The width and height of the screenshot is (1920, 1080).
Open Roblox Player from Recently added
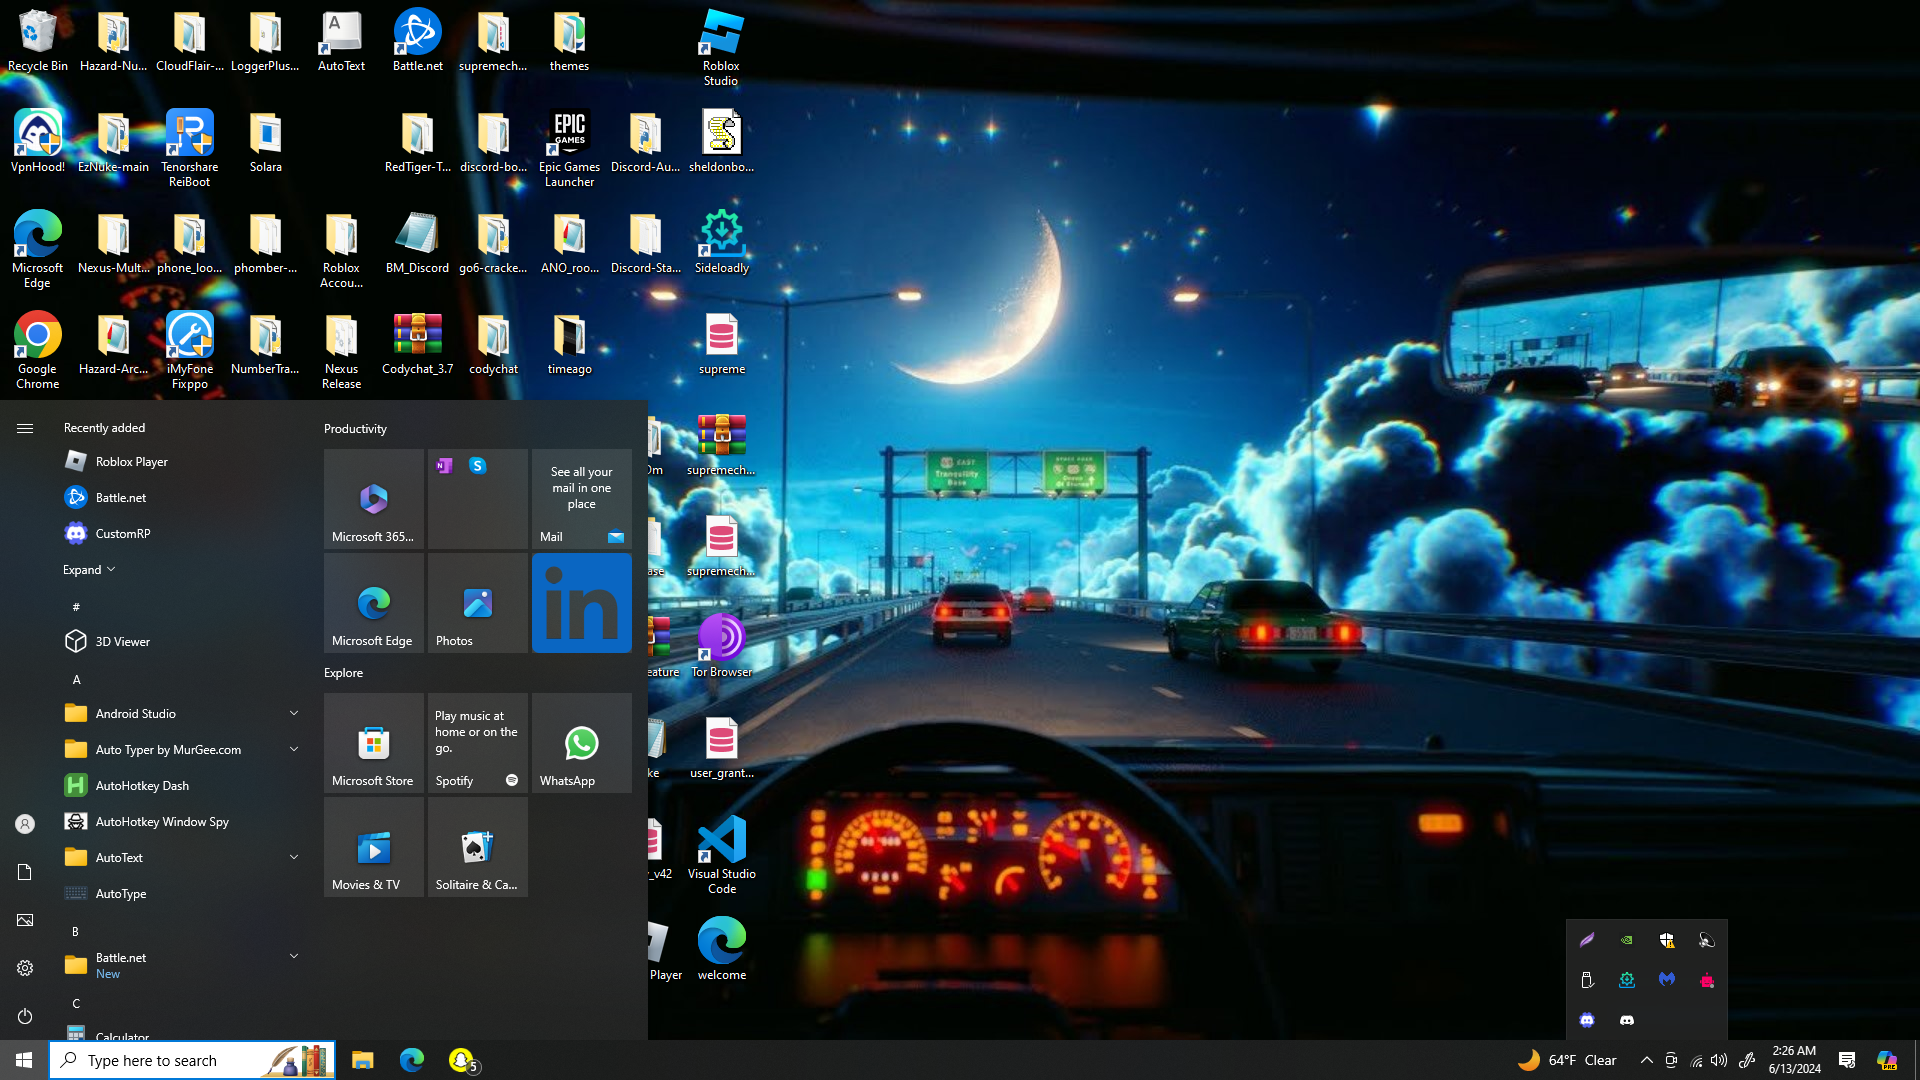pyautogui.click(x=131, y=462)
